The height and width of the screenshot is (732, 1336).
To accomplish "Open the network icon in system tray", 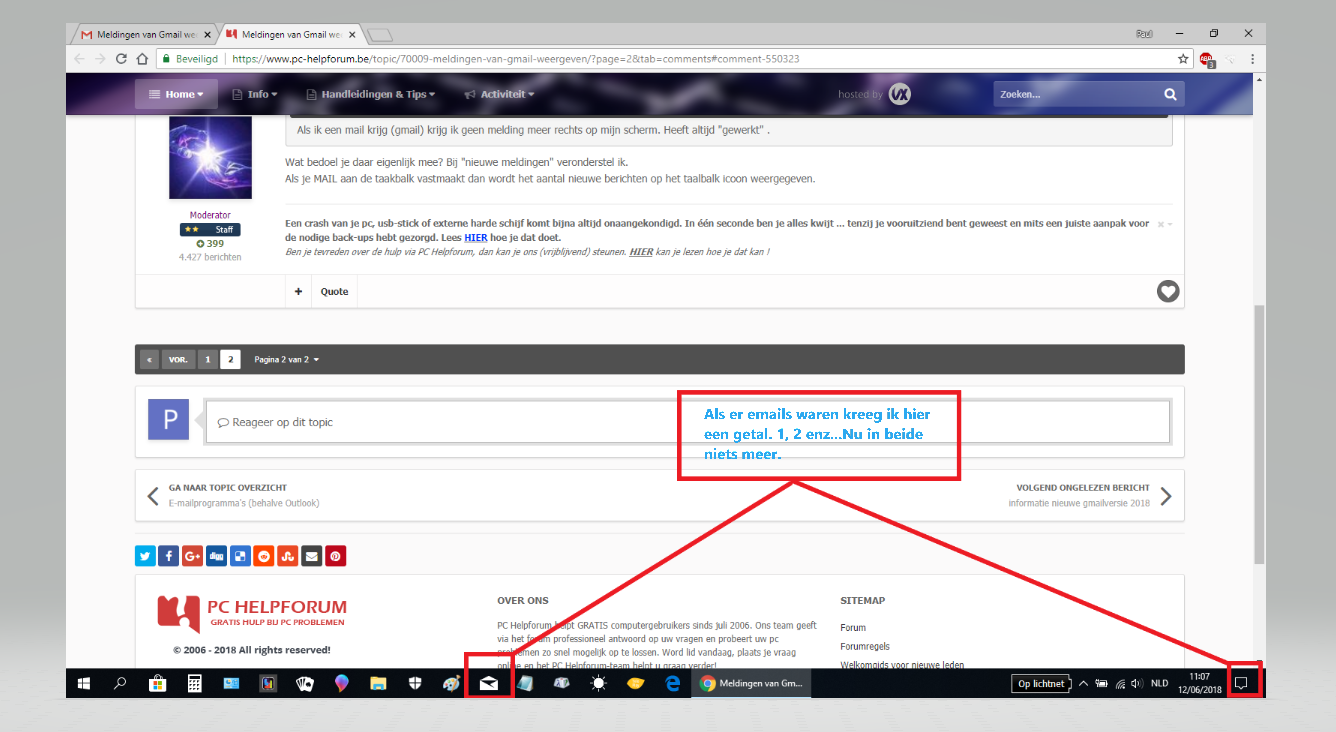I will 1120,684.
